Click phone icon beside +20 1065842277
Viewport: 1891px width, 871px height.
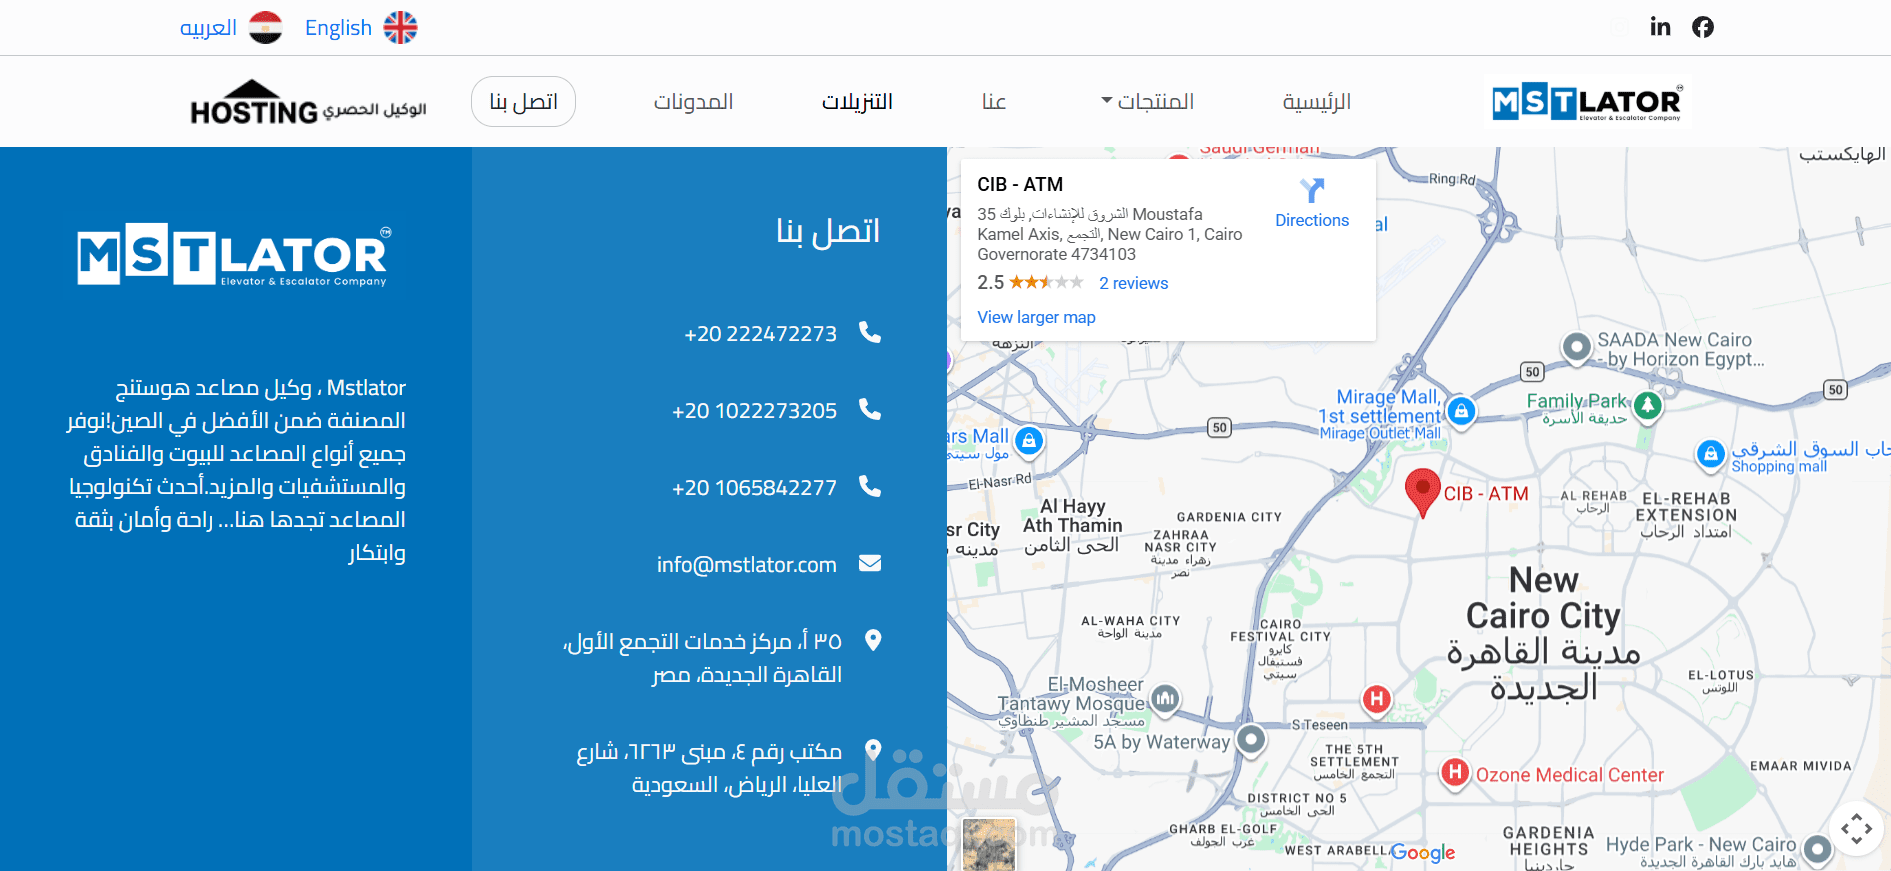click(870, 487)
